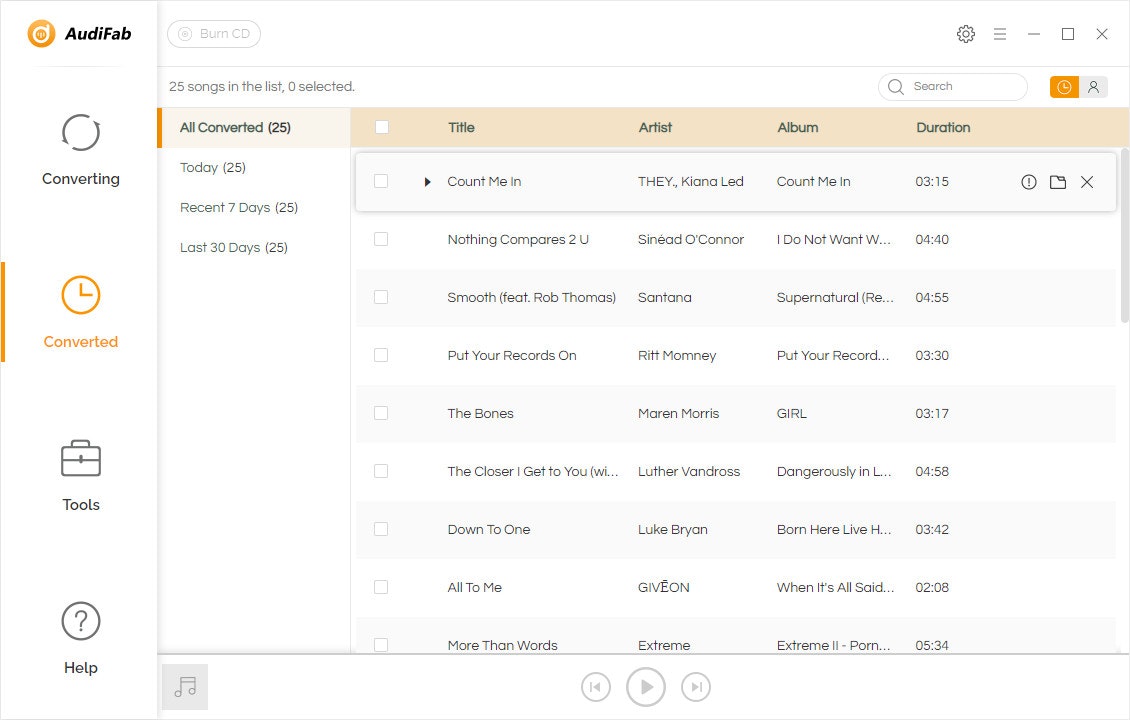
Task: Open the Tools toolbox section
Action: 80,476
